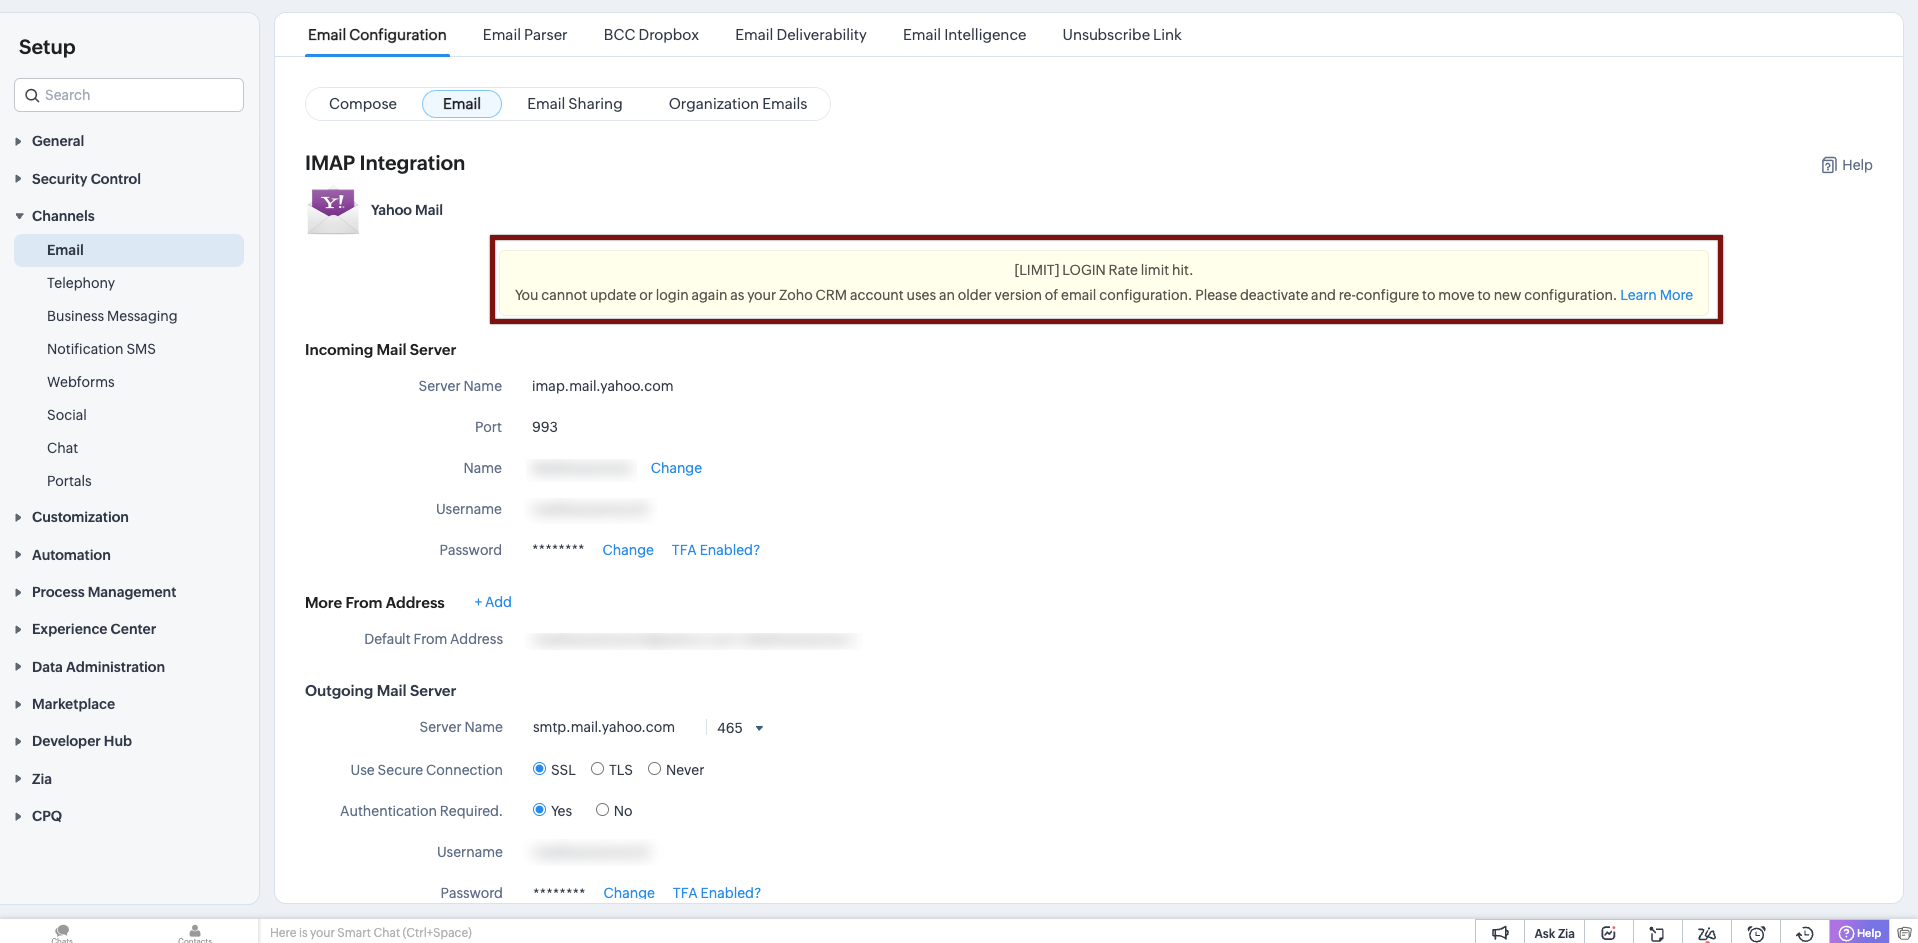Screen dimensions: 1918x943
Task: Select Email under Channels
Action: pos(129,250)
